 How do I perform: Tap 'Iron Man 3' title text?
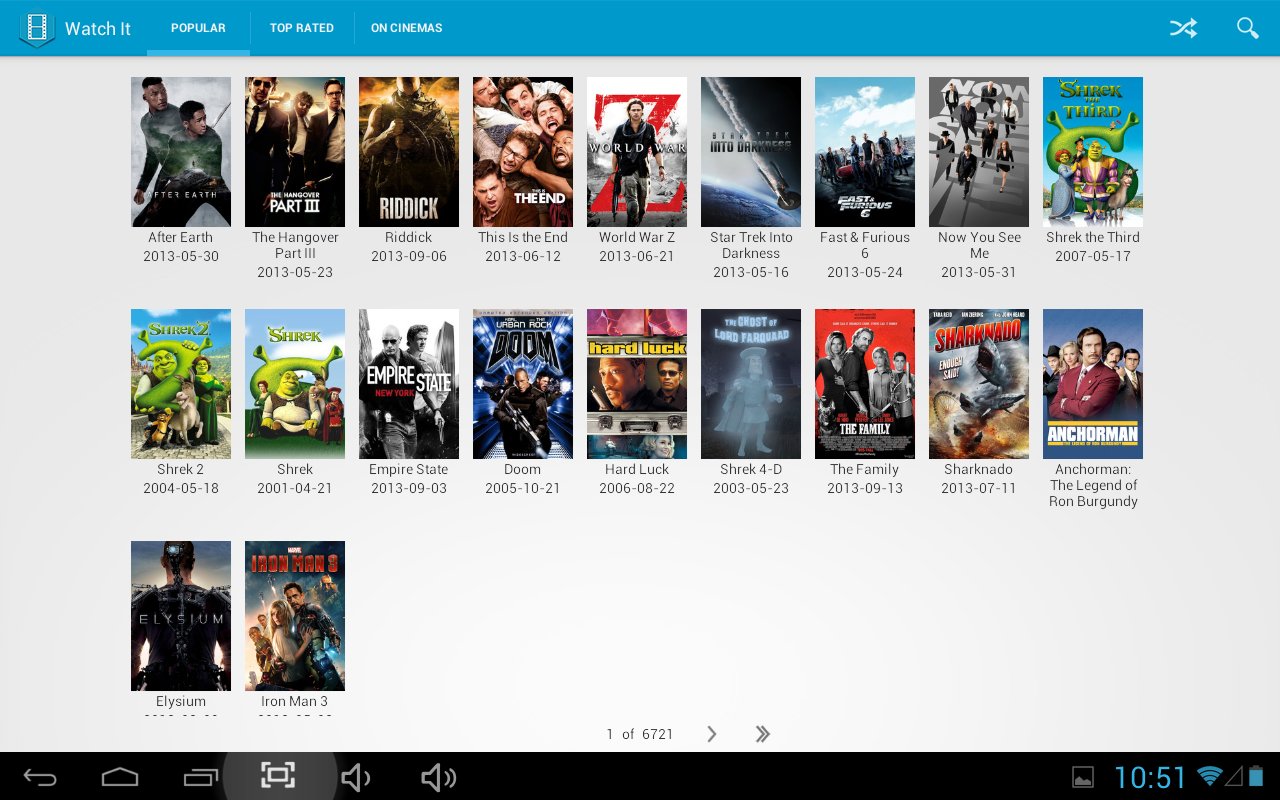[x=295, y=701]
